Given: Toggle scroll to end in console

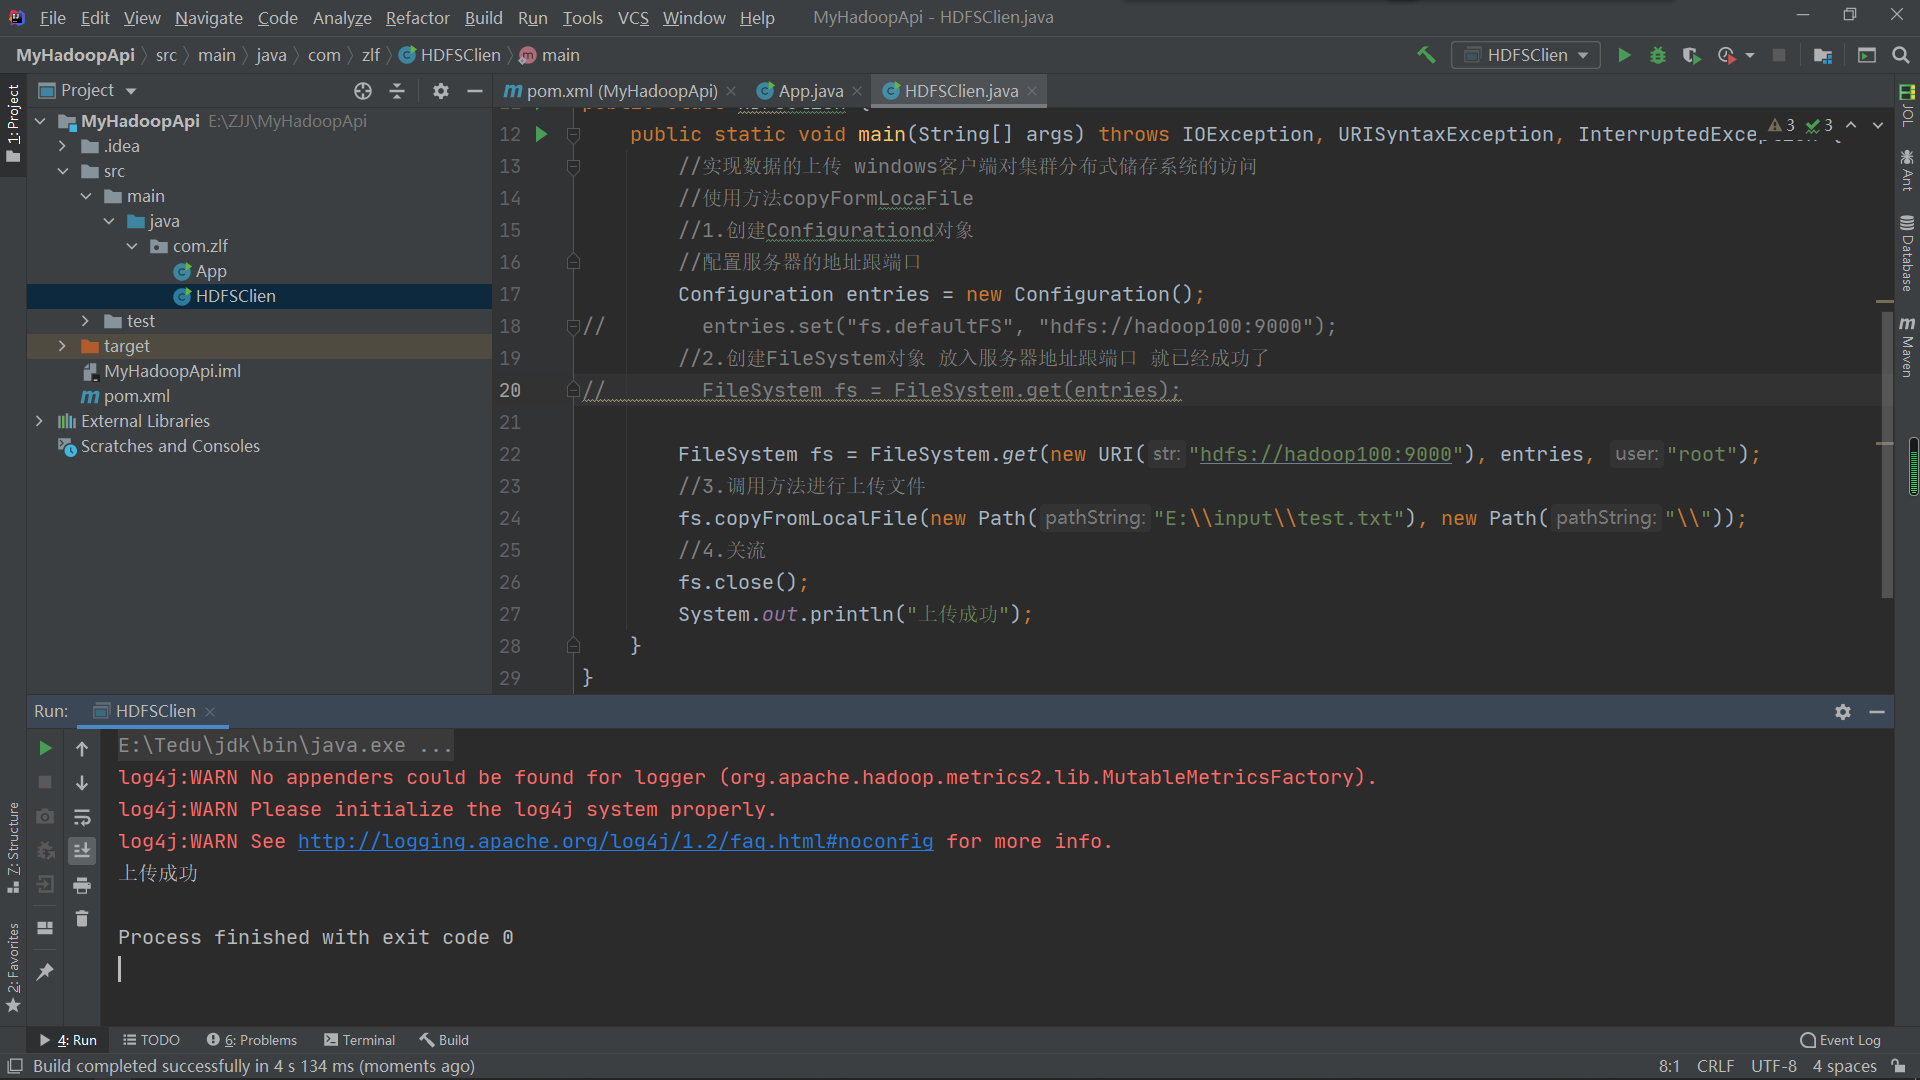Looking at the screenshot, I should click(x=82, y=850).
